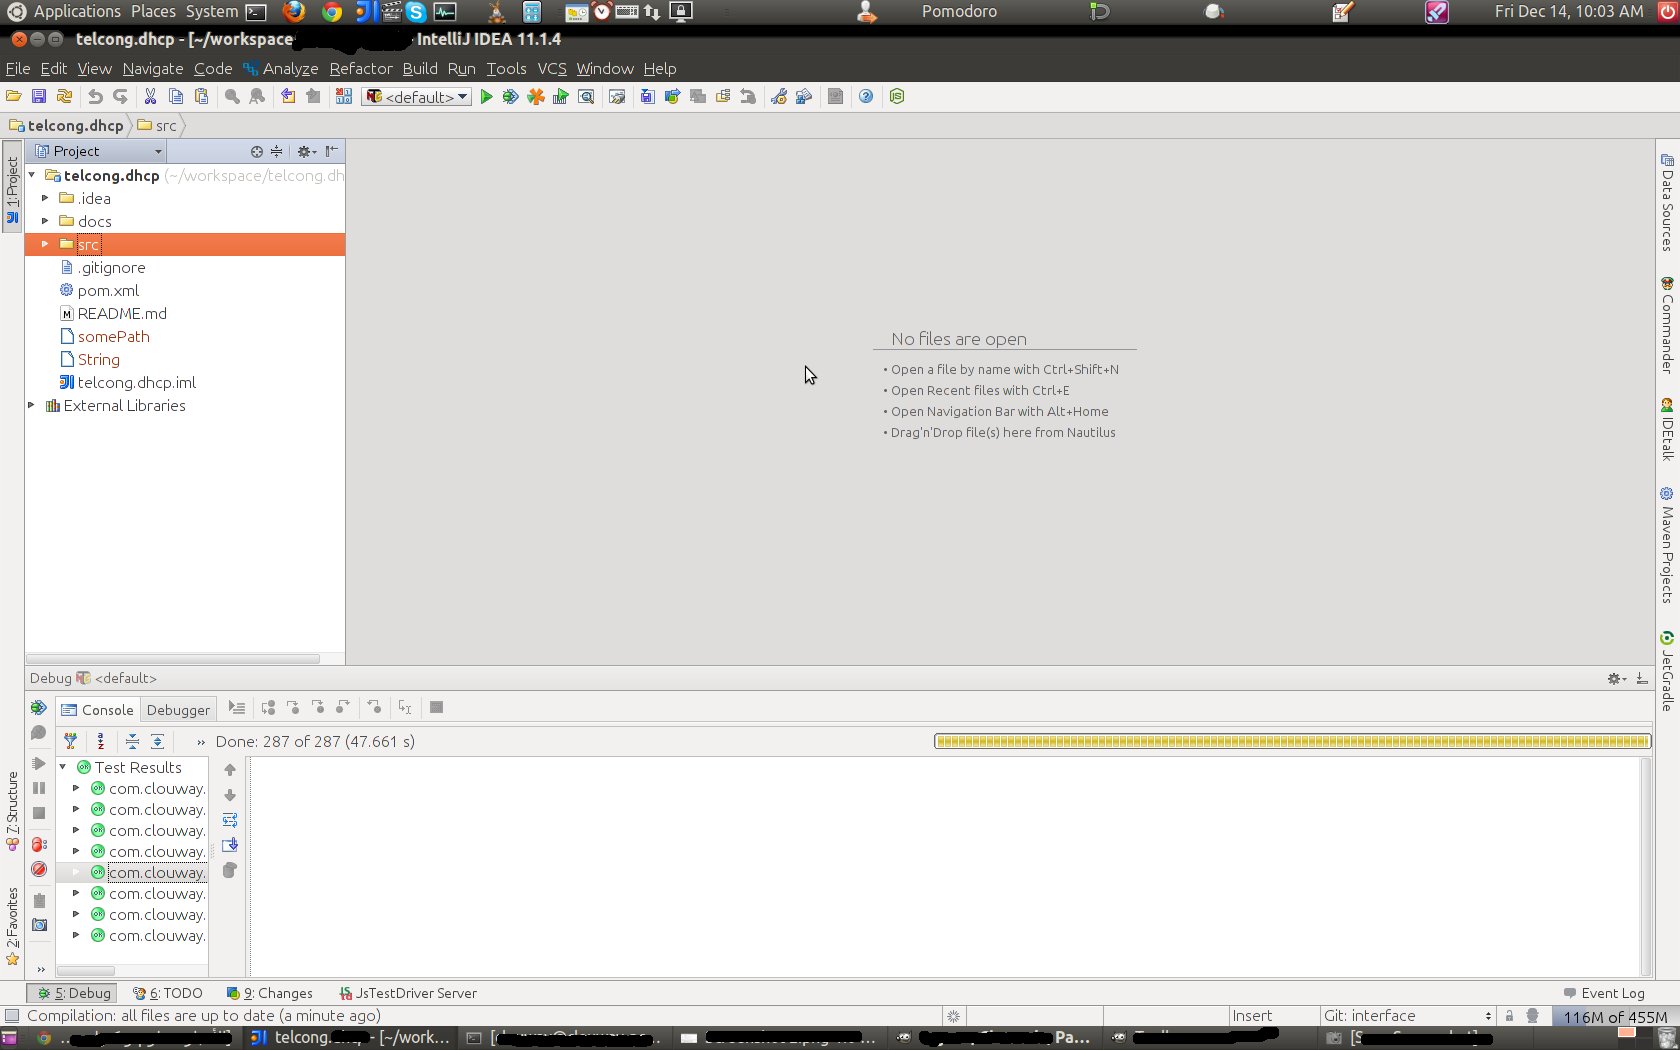Mute breakpoints in the debug sidebar
Image resolution: width=1680 pixels, height=1050 pixels.
click(39, 869)
